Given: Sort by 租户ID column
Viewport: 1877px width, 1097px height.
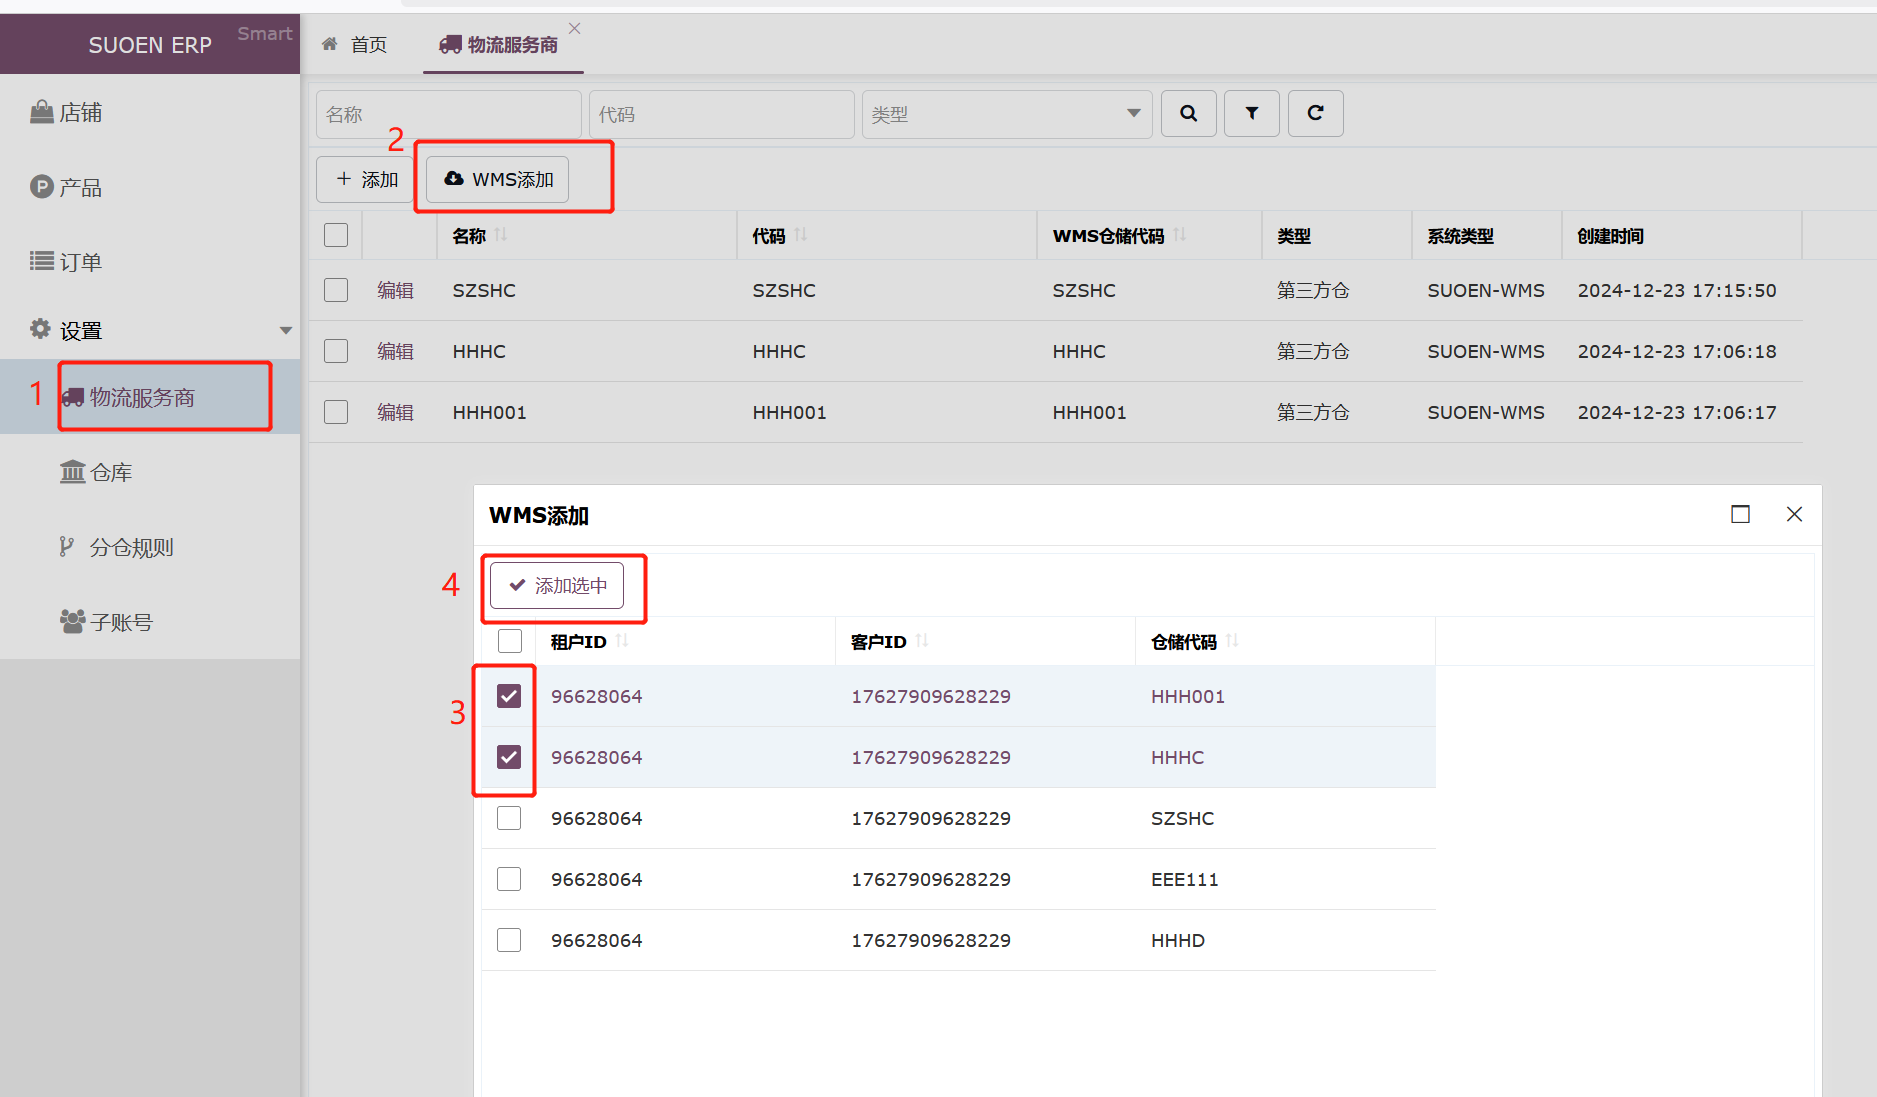Looking at the screenshot, I should tap(622, 641).
